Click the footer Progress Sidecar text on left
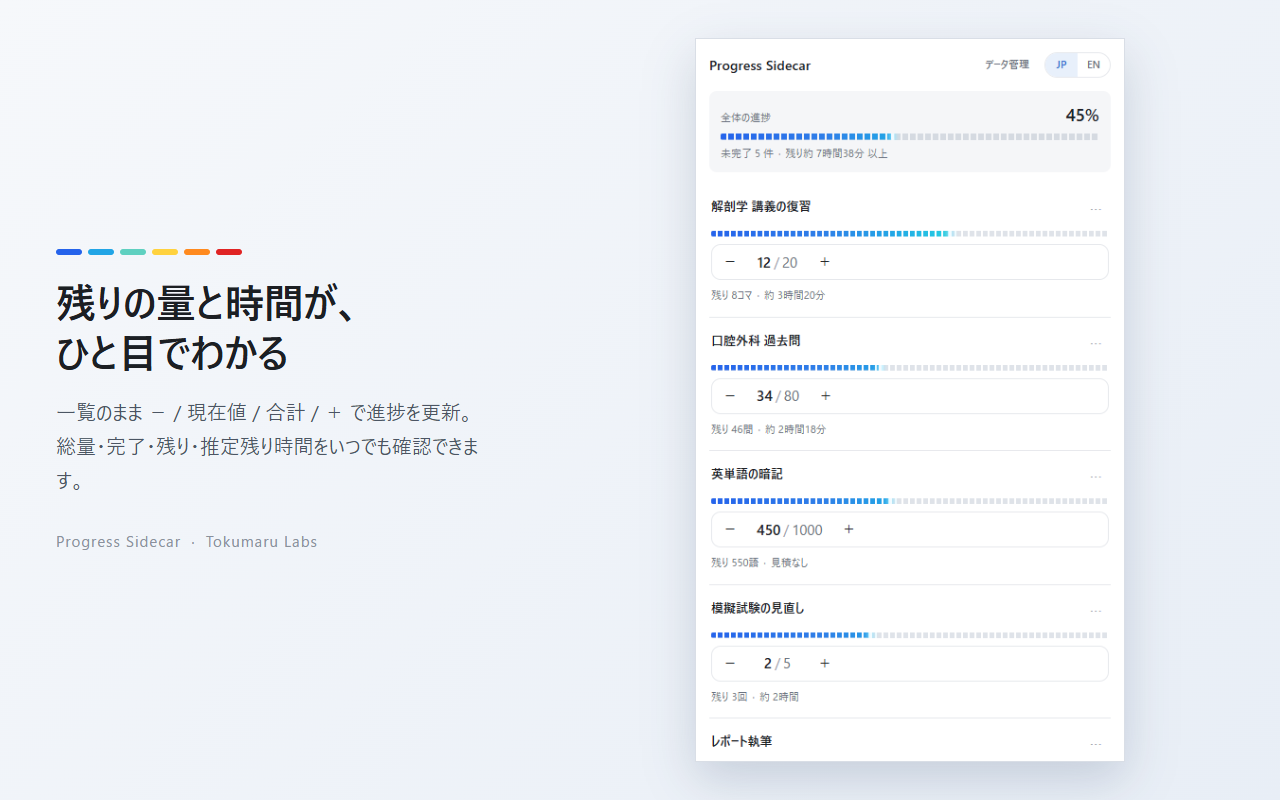Screen dimensions: 1280x800 tap(118, 542)
